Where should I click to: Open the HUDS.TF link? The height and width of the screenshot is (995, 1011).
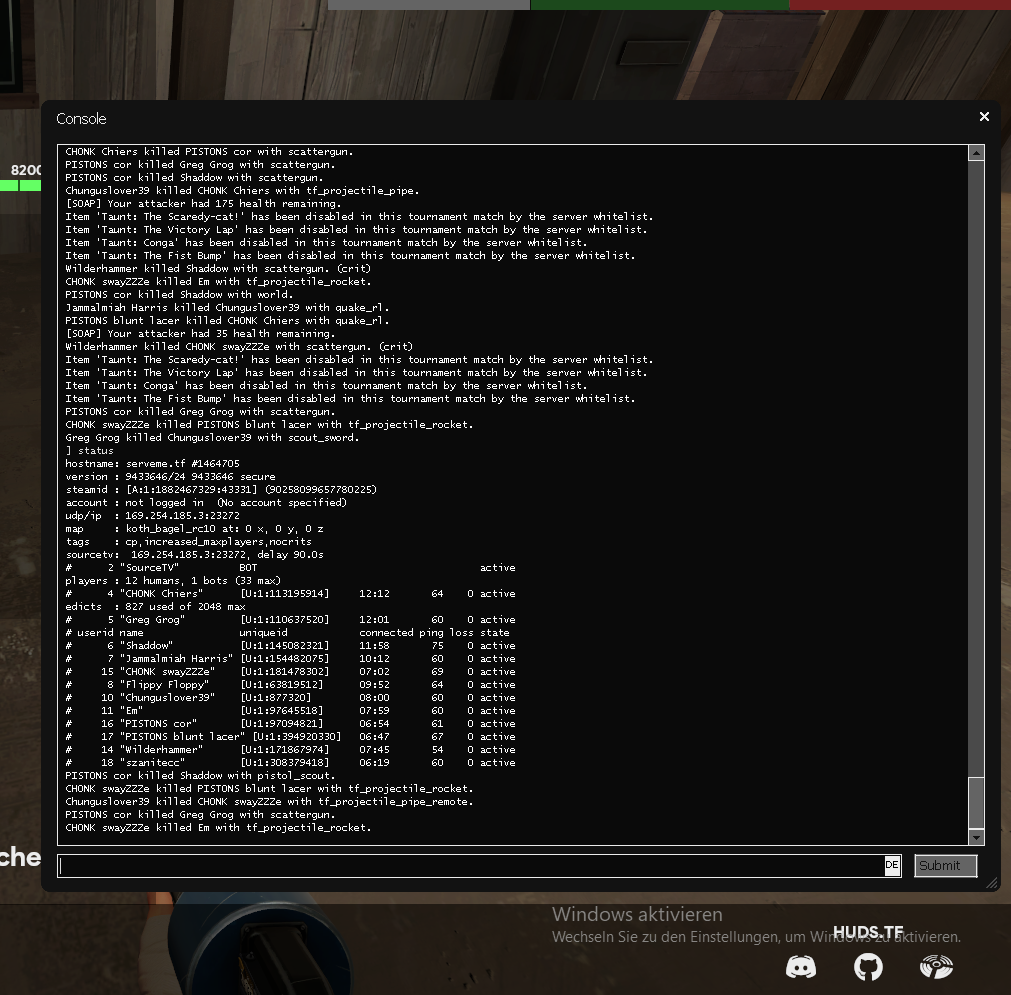point(868,932)
